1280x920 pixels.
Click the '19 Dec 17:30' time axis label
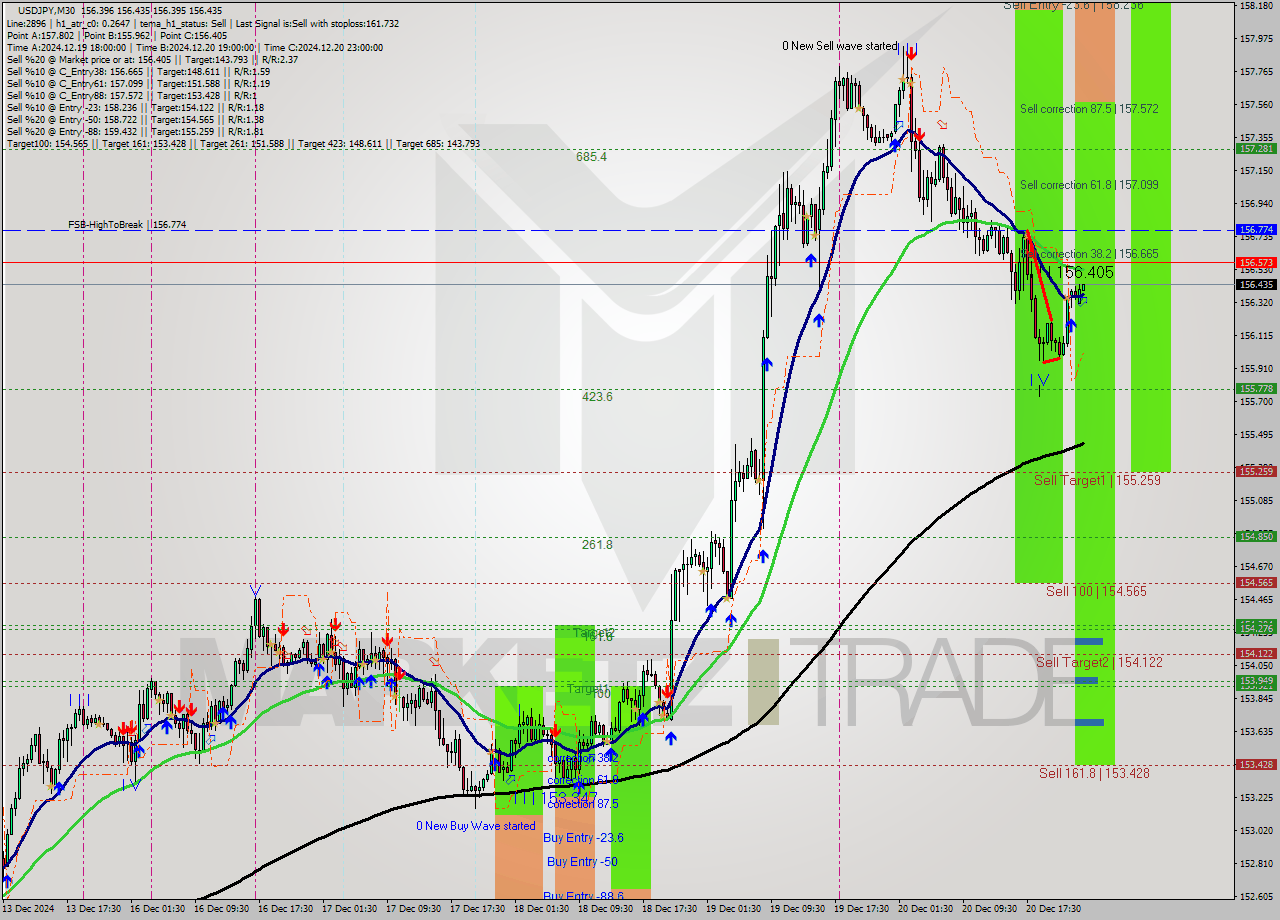862,909
